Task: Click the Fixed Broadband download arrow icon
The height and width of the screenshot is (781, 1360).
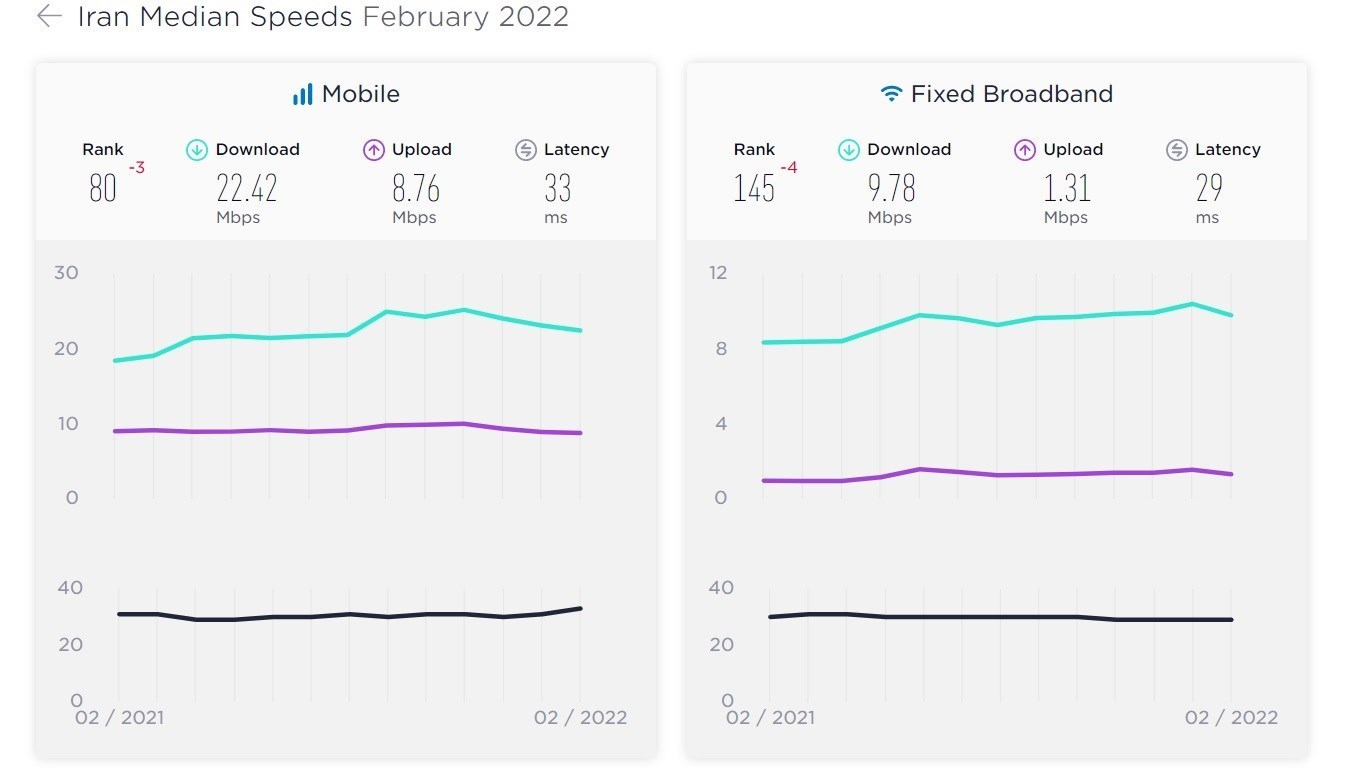Action: pyautogui.click(x=849, y=150)
